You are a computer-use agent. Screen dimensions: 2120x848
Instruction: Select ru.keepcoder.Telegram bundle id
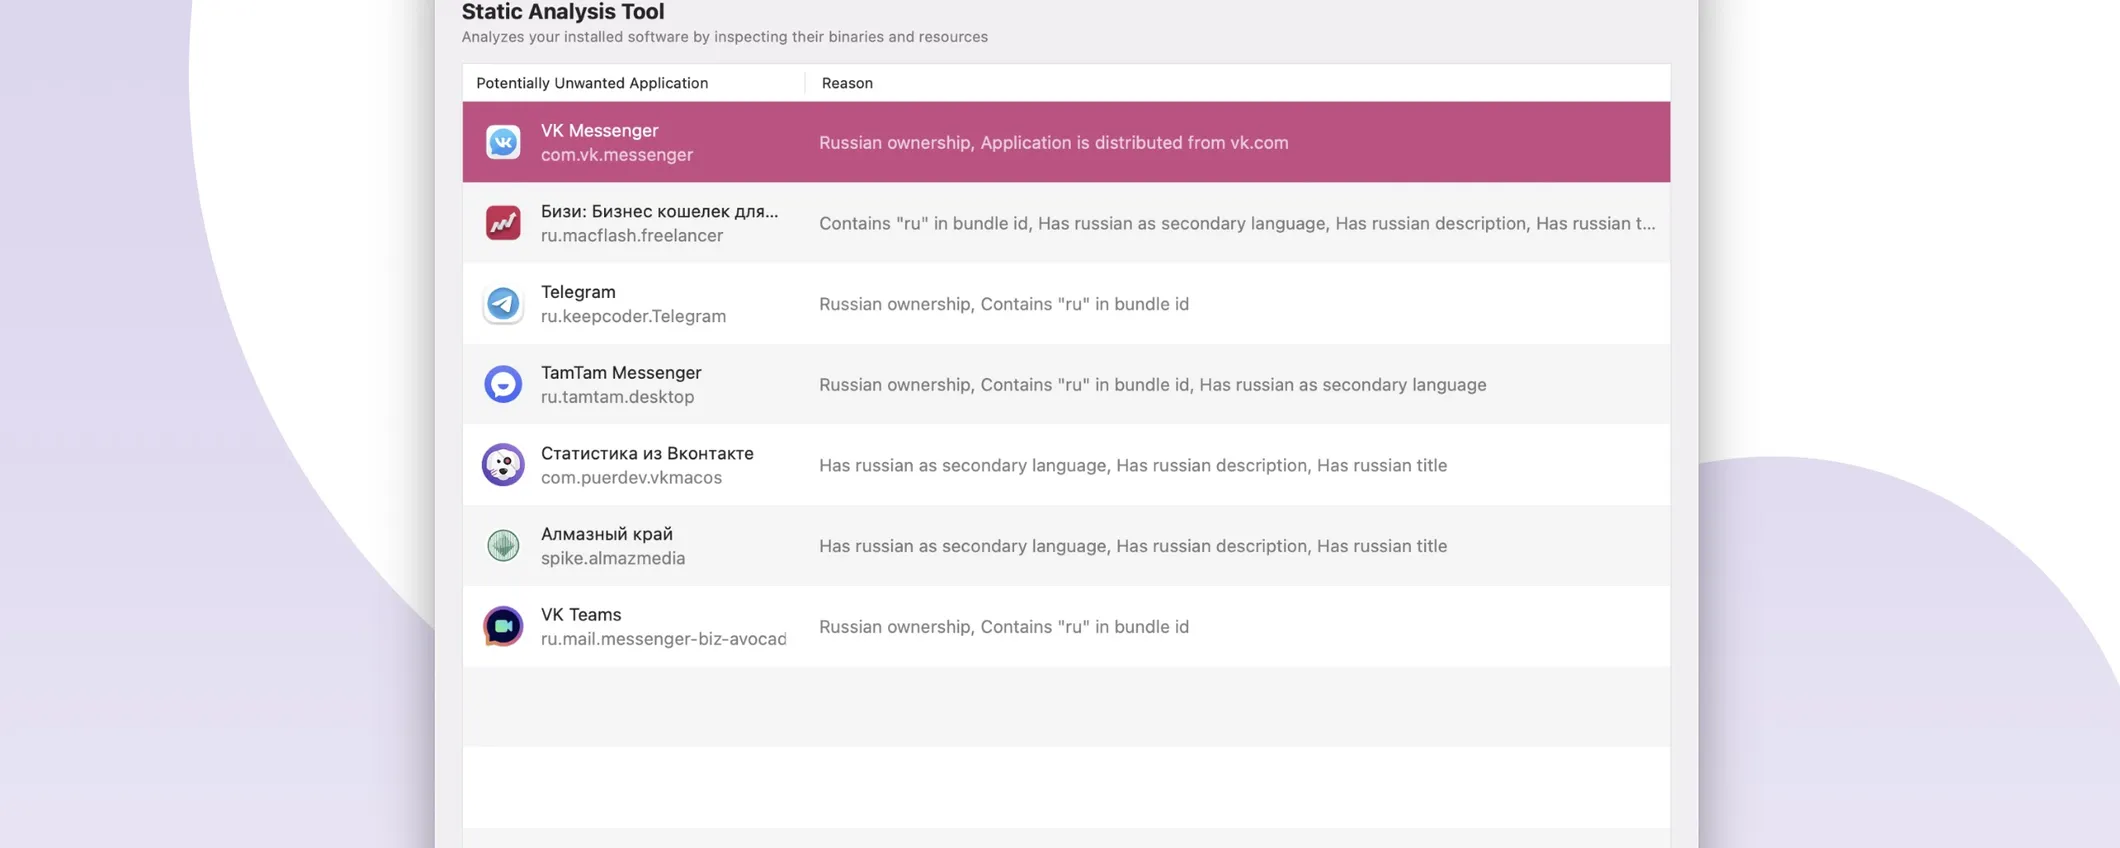point(633,316)
